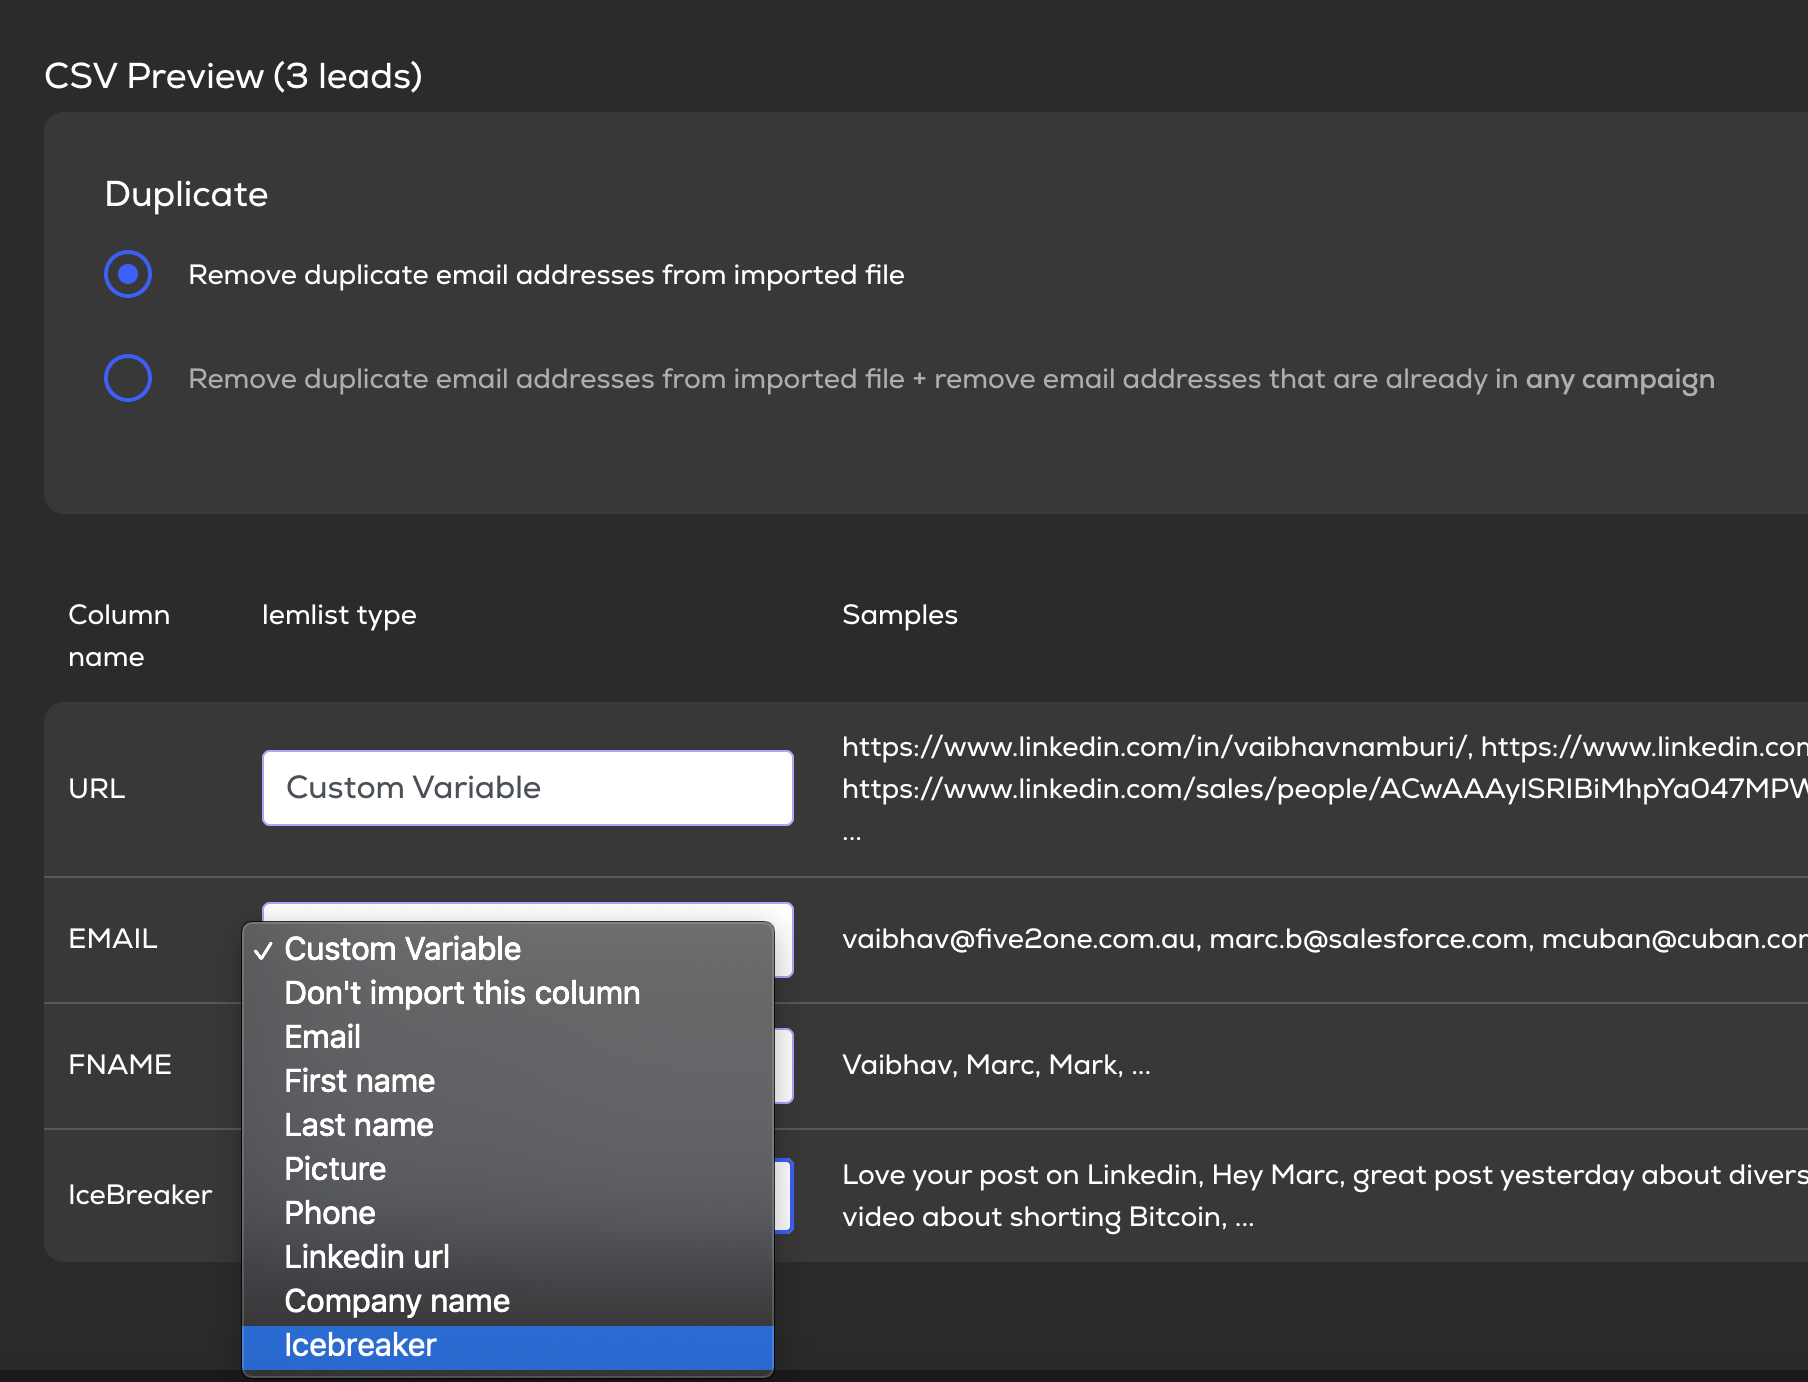Viewport: 1808px width, 1382px height.
Task: Click the 'any campaign' bold text label
Action: 1619,379
